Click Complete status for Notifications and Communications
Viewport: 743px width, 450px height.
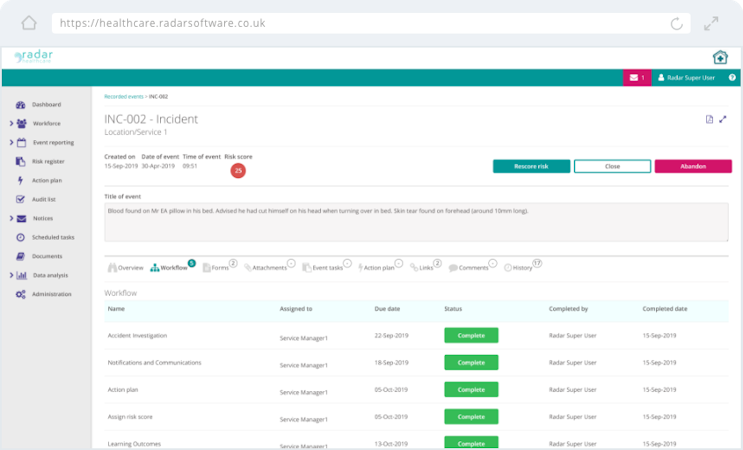[471, 362]
